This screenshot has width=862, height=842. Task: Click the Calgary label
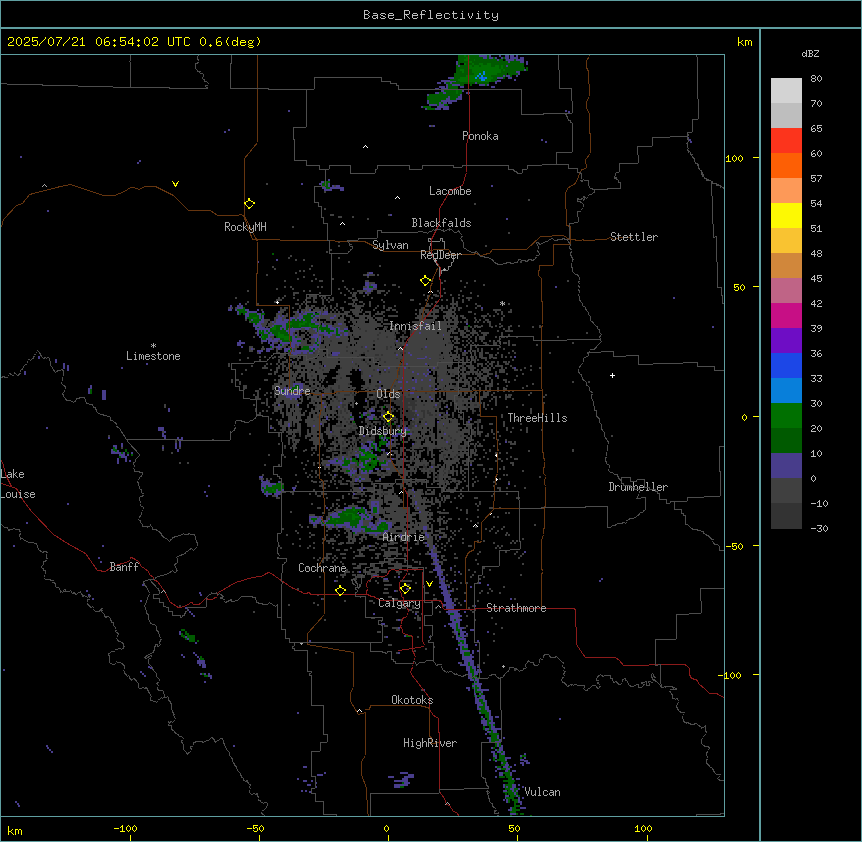(399, 603)
